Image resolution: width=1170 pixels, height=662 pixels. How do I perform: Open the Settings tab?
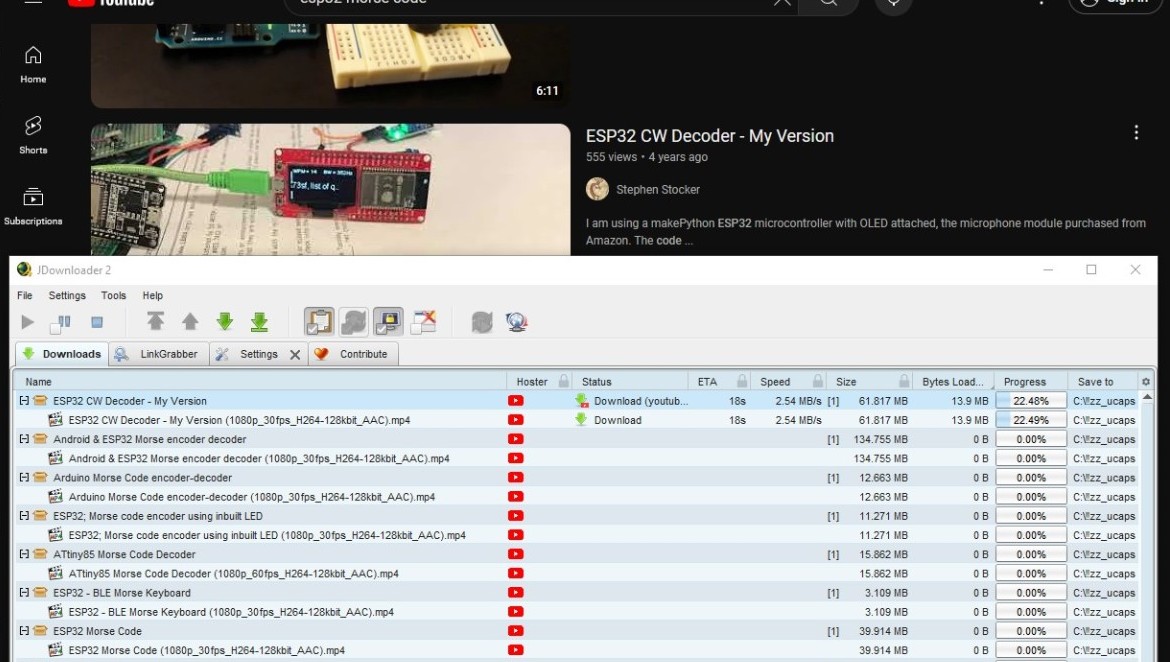pos(248,354)
